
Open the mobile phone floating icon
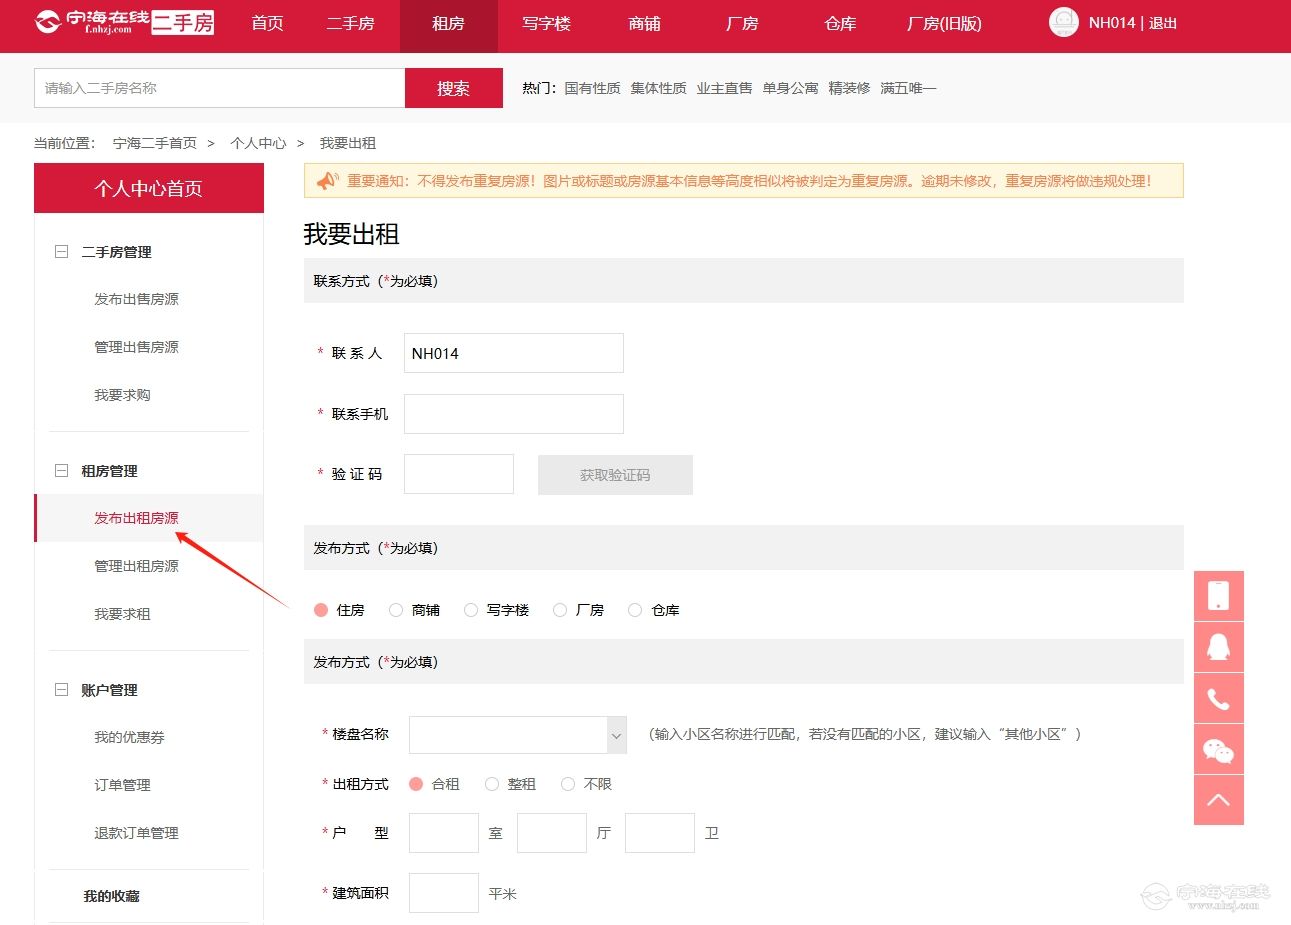click(1218, 596)
